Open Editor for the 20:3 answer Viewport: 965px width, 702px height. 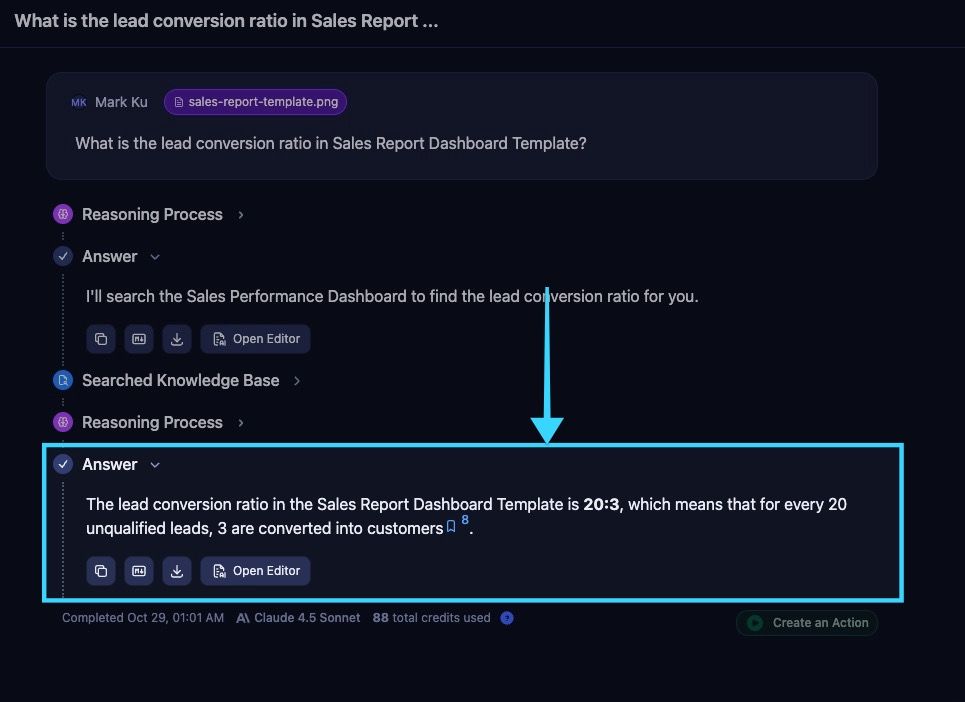[256, 571]
